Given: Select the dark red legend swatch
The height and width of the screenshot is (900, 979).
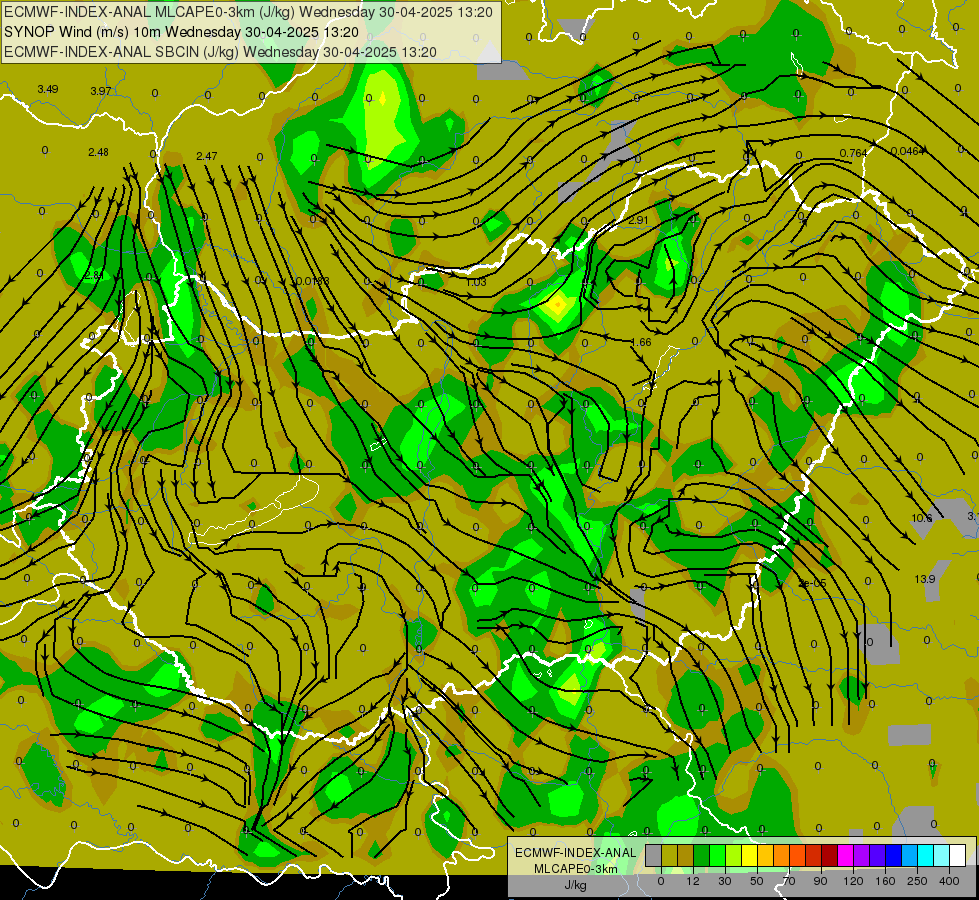Looking at the screenshot, I should tap(830, 855).
